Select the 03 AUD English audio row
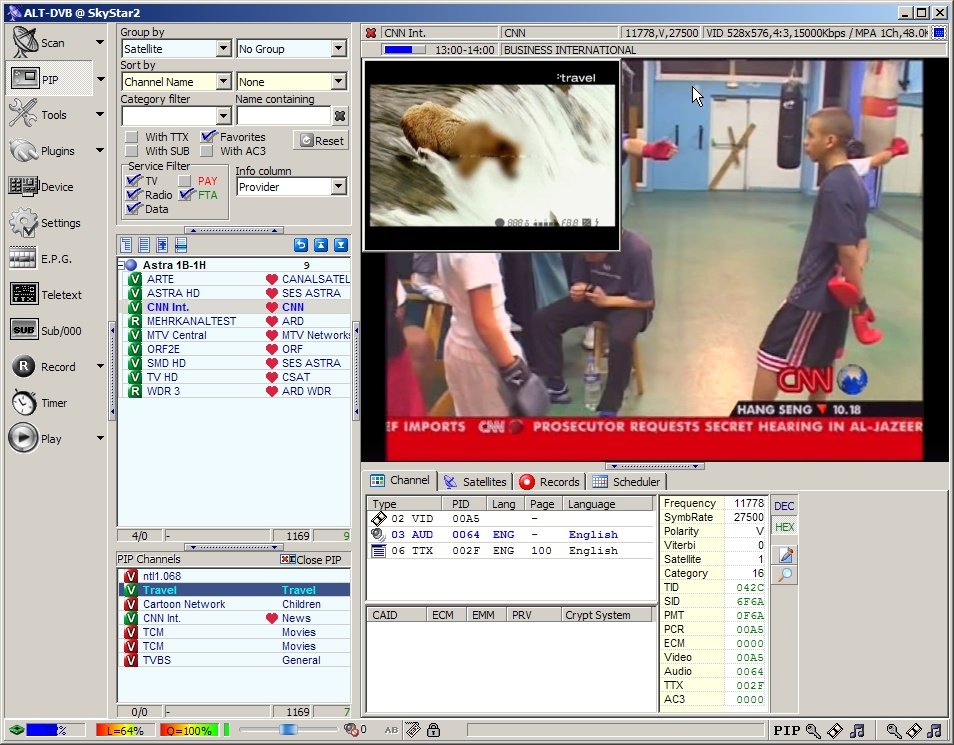954x745 pixels. pos(511,534)
